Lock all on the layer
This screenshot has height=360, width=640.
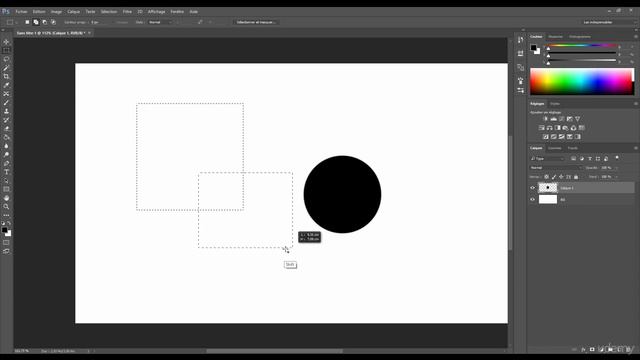coord(576,177)
